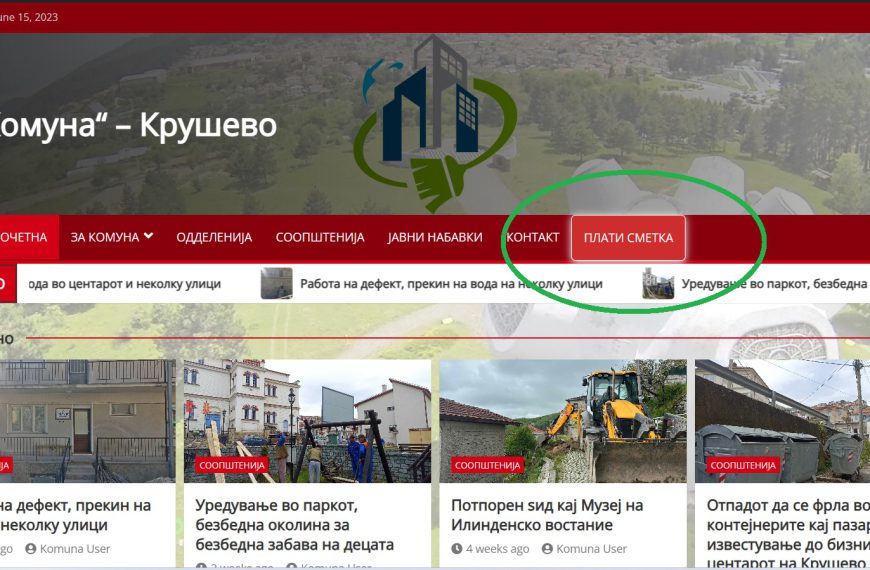Open article Потпорен ѕид кај Музеј
This screenshot has width=870, height=570.
tap(547, 515)
